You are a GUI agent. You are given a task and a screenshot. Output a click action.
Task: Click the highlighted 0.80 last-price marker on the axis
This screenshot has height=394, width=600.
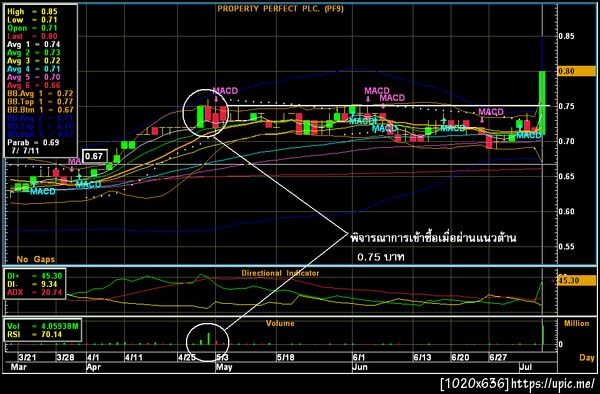[x=576, y=71]
